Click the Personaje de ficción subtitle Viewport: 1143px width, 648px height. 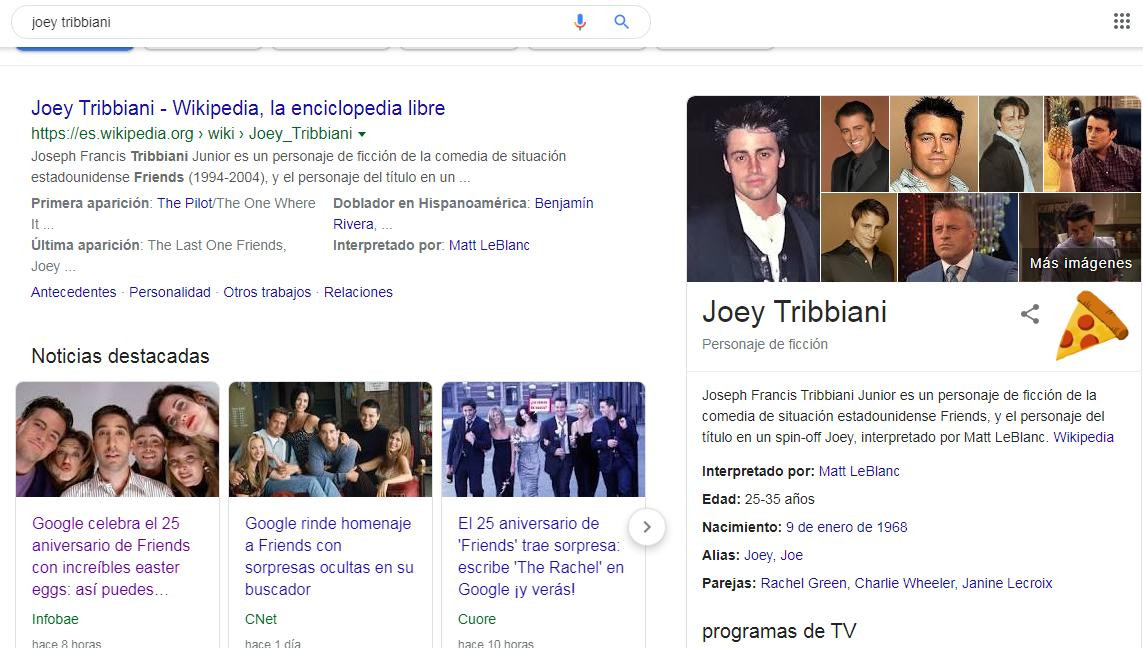coord(765,344)
